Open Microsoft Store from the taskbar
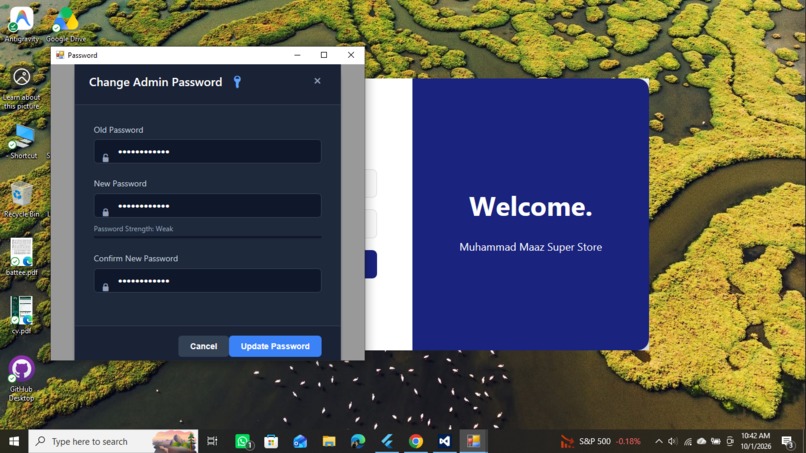 pos(271,441)
